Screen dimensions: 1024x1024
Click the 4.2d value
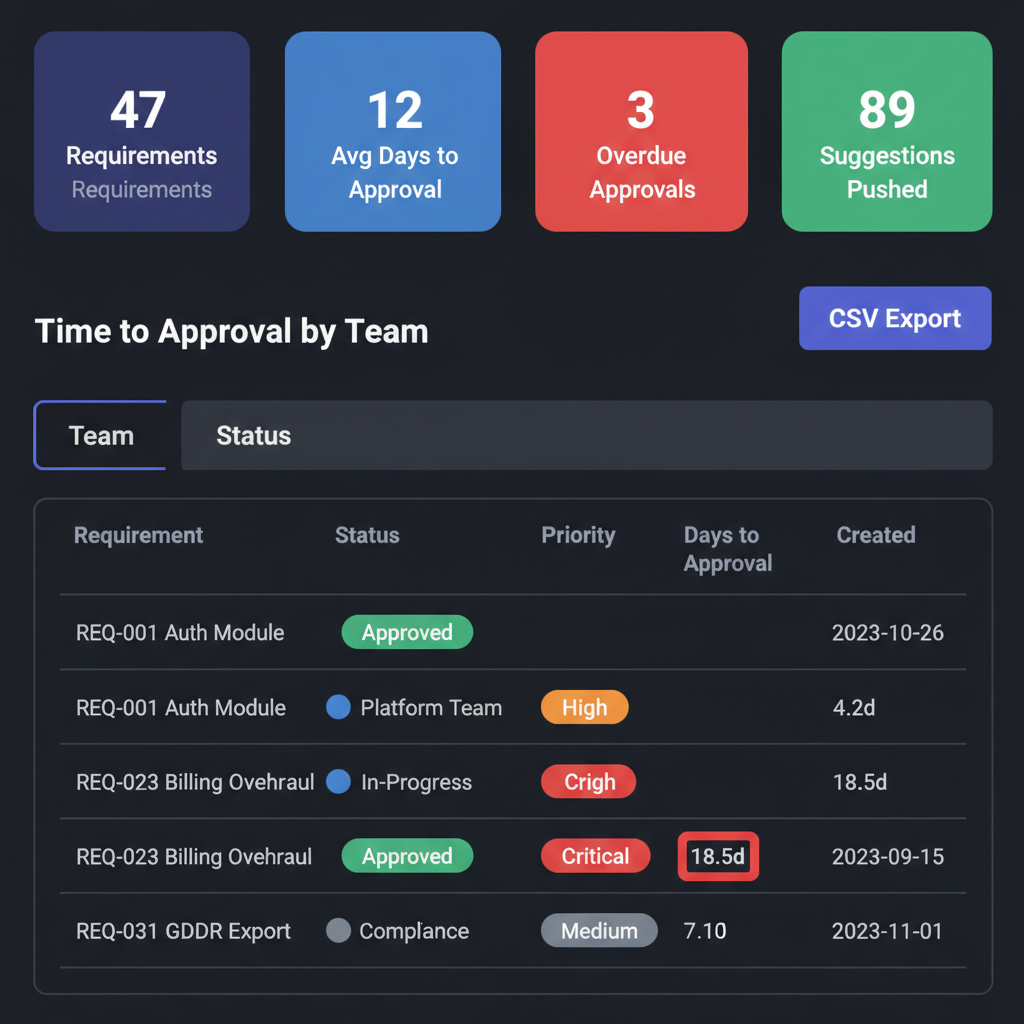point(854,708)
